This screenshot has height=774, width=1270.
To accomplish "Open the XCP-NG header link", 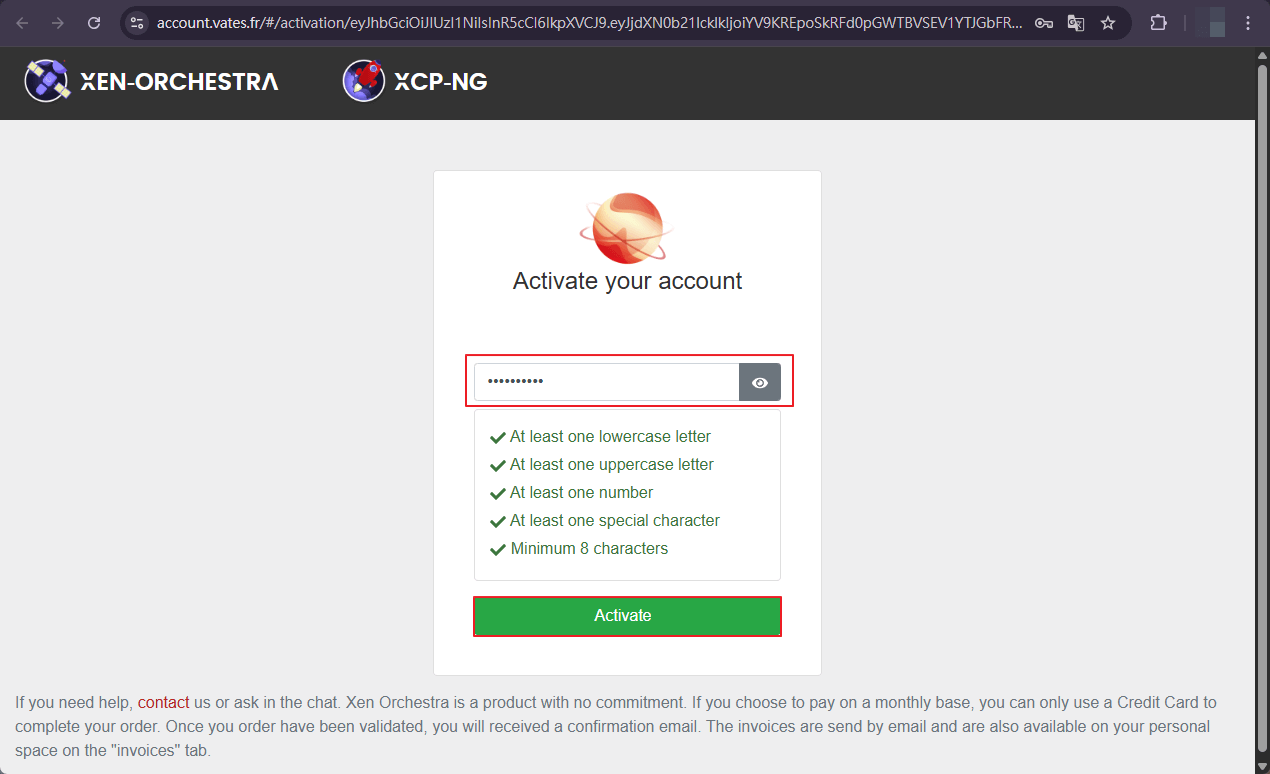I will (441, 82).
